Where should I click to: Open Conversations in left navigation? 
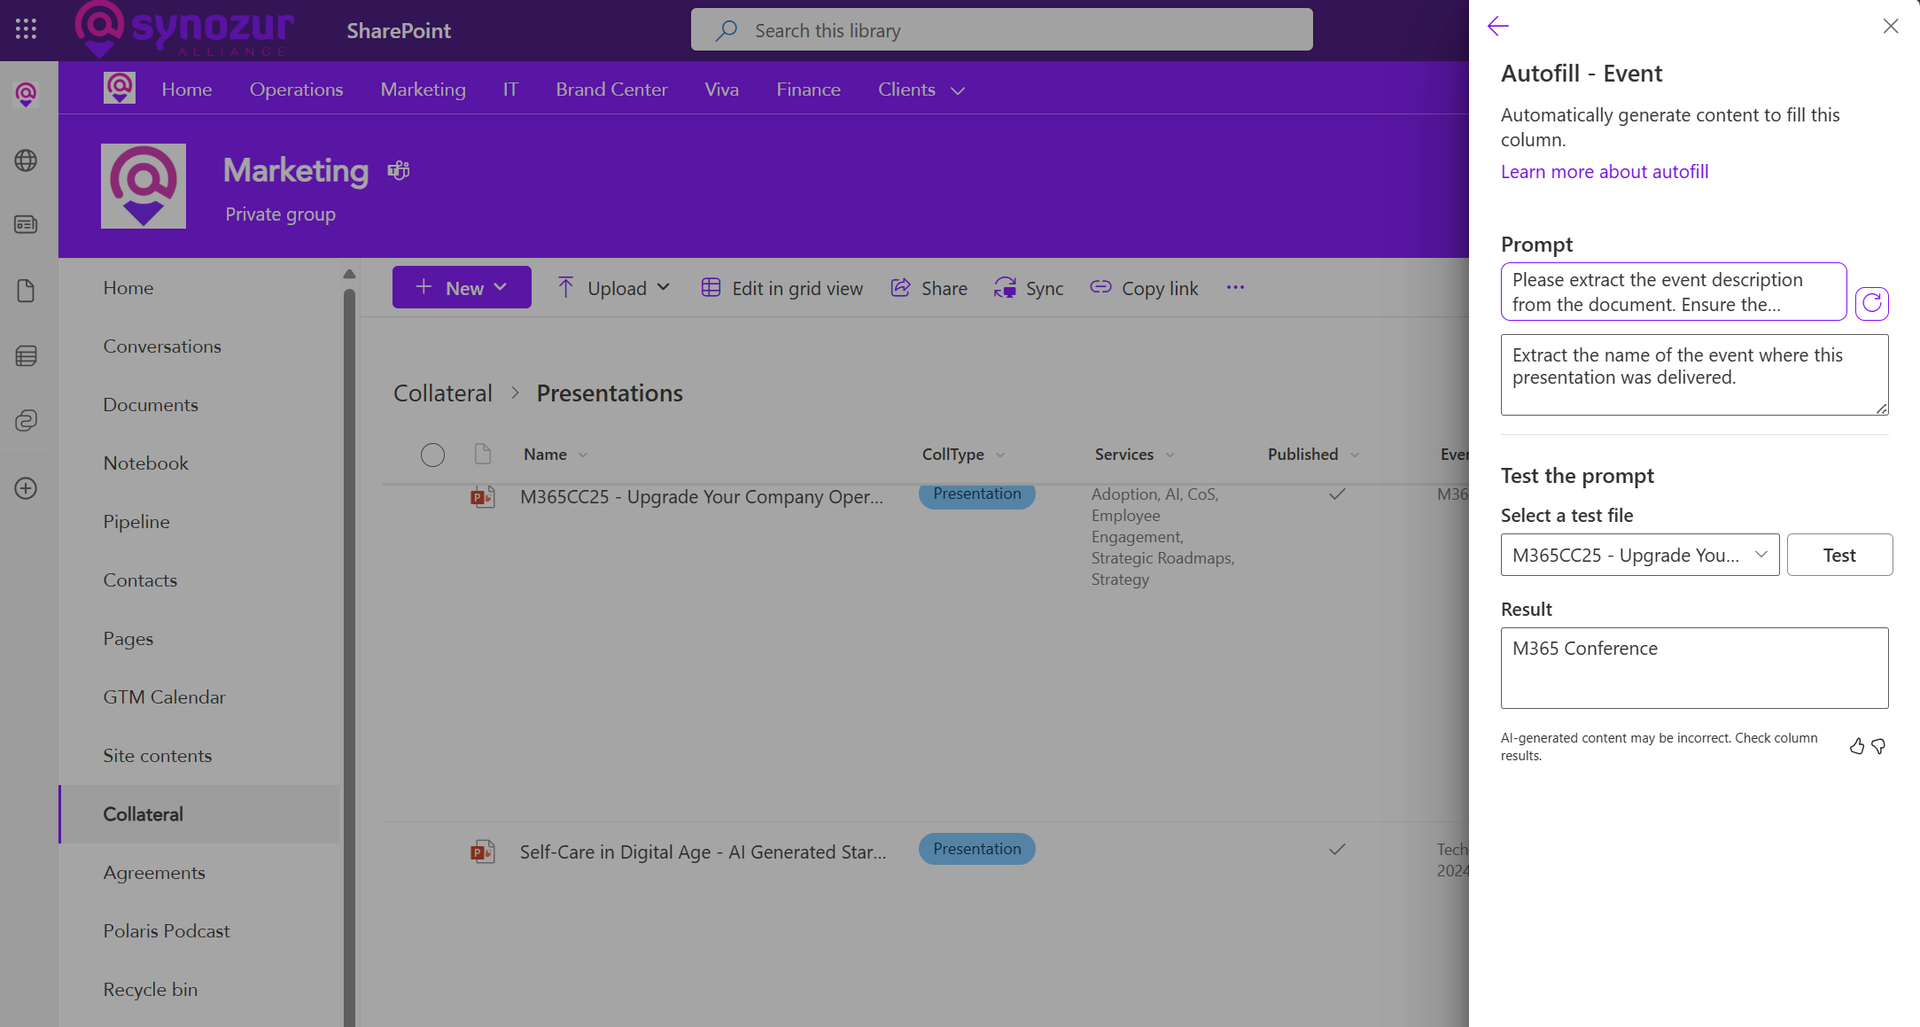162,346
